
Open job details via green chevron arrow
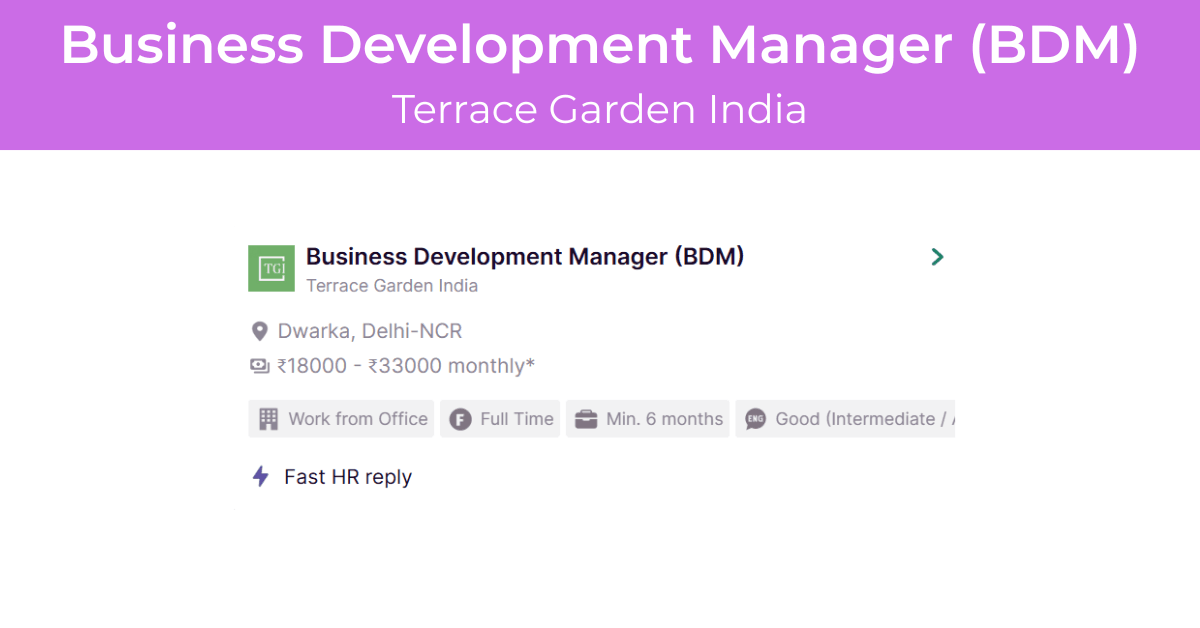(937, 257)
